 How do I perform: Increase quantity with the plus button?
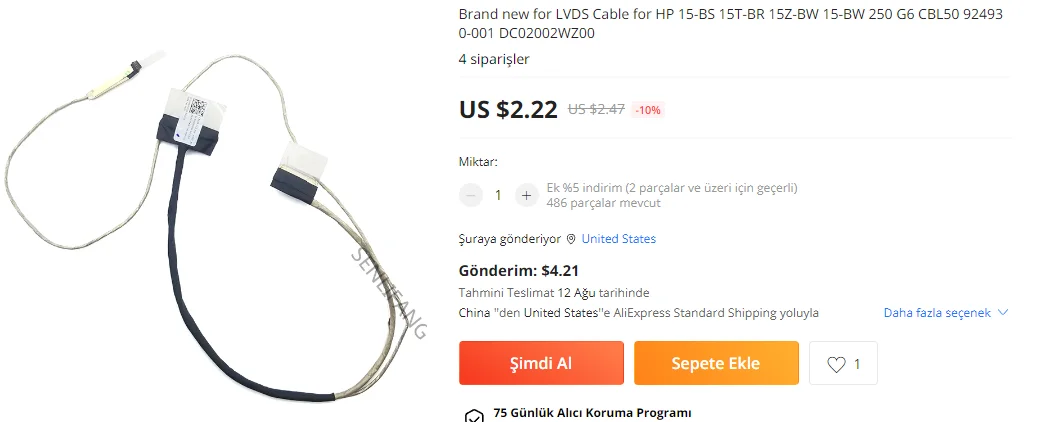[x=526, y=195]
